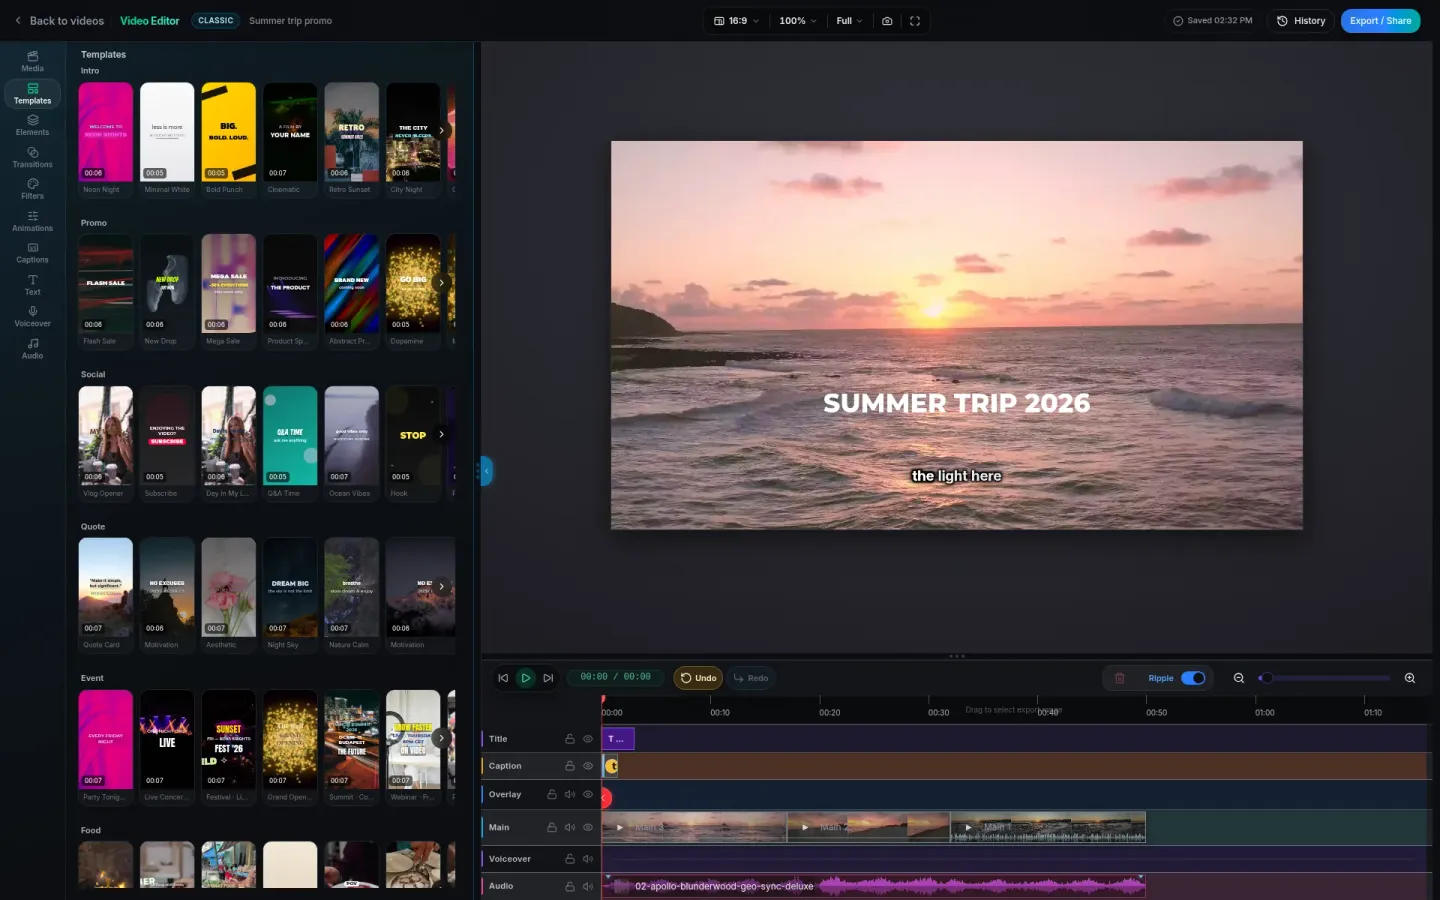Image resolution: width=1440 pixels, height=900 pixels.
Task: Mute the Voiceover track
Action: point(588,859)
